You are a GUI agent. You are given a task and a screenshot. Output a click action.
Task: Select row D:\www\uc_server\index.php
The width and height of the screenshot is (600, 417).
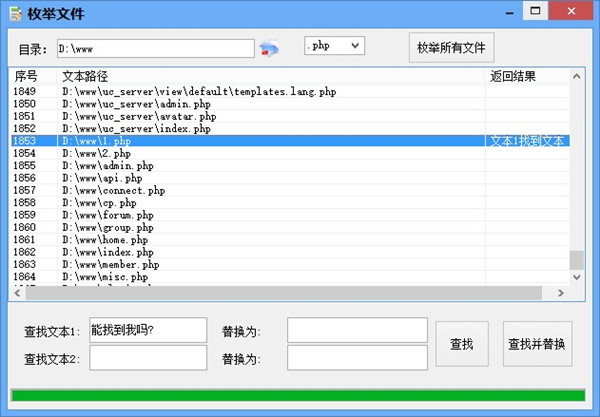[290, 128]
